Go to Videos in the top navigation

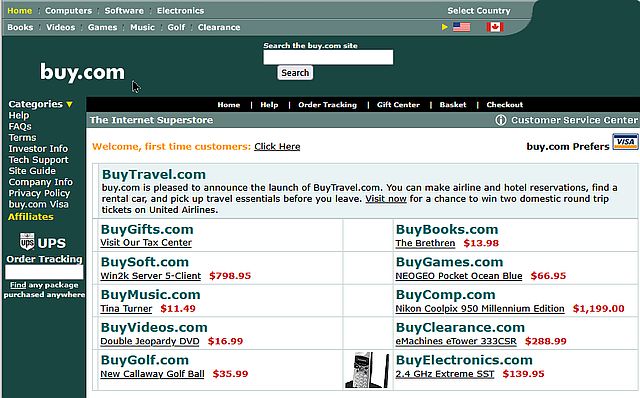(60, 27)
